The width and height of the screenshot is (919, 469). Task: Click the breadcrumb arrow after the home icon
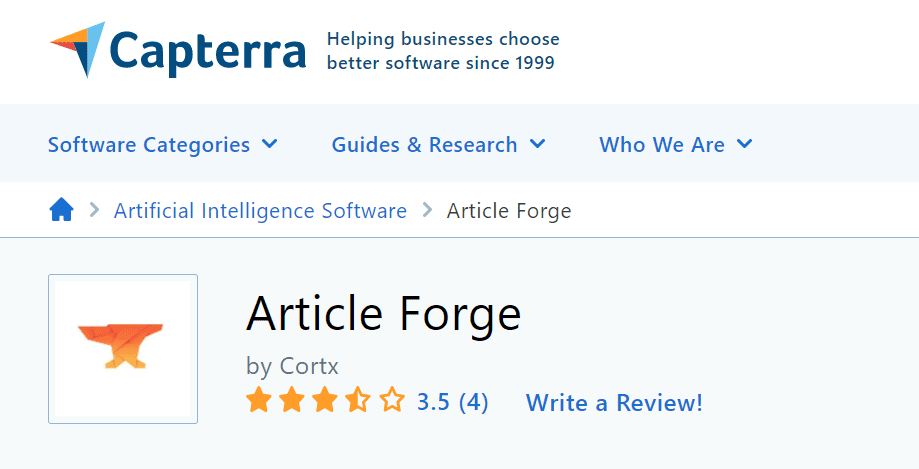[94, 209]
